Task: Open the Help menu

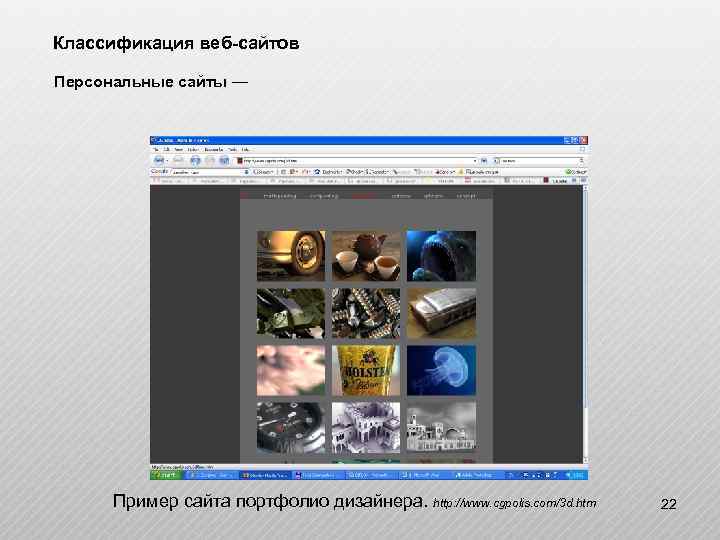Action: 245,150
